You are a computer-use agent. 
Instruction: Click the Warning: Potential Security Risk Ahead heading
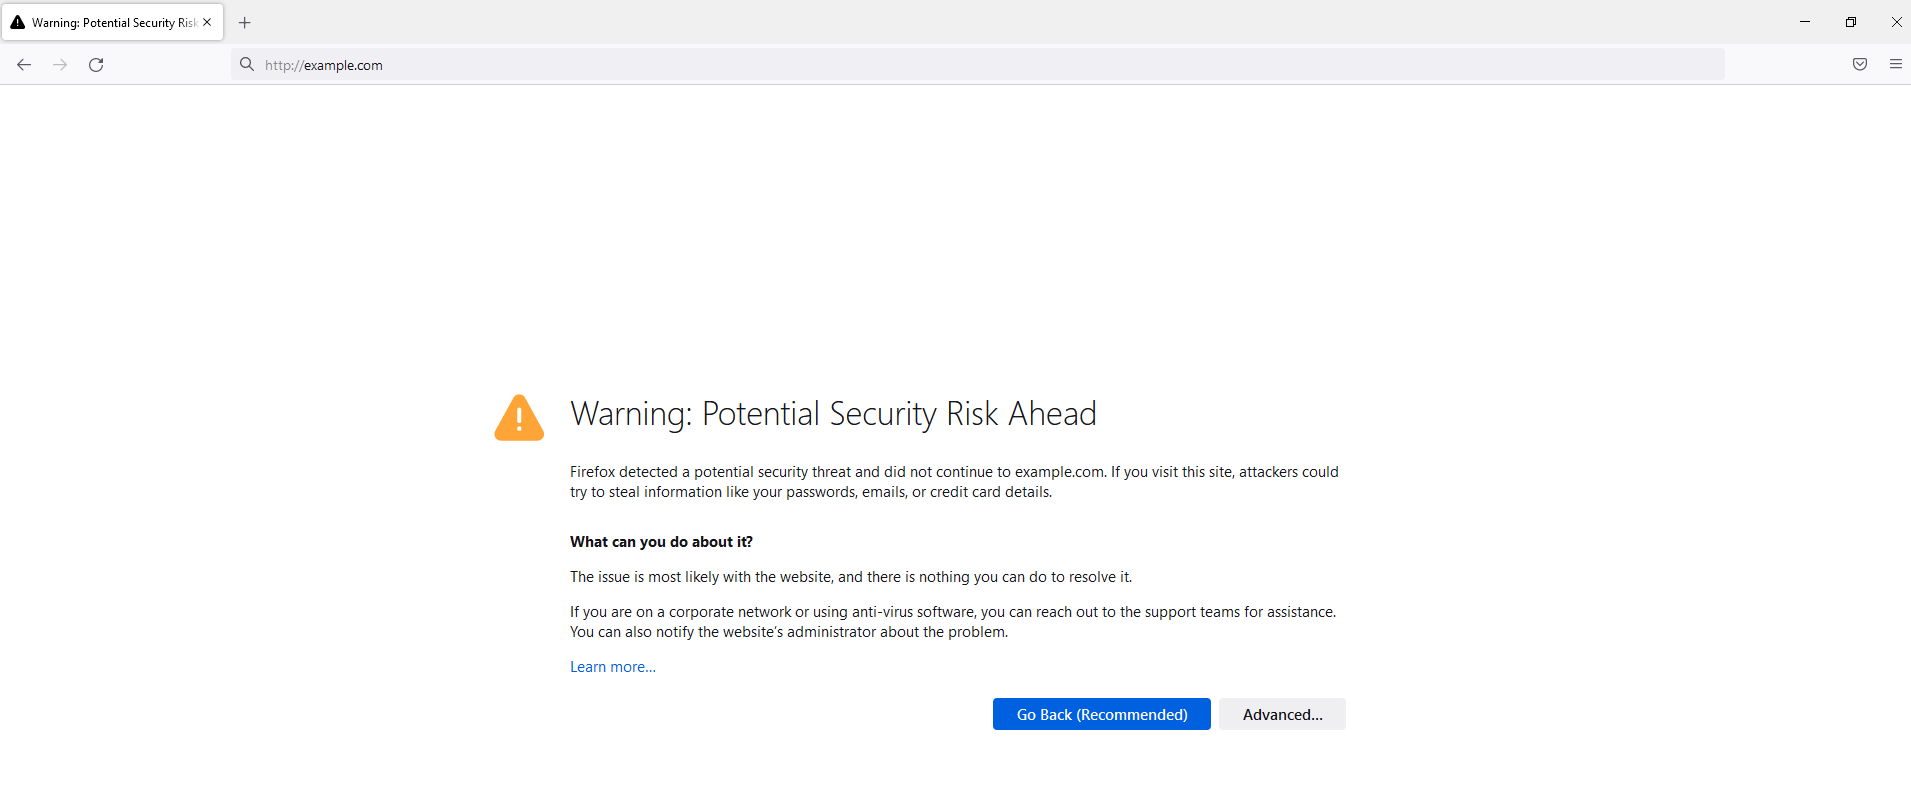[833, 414]
